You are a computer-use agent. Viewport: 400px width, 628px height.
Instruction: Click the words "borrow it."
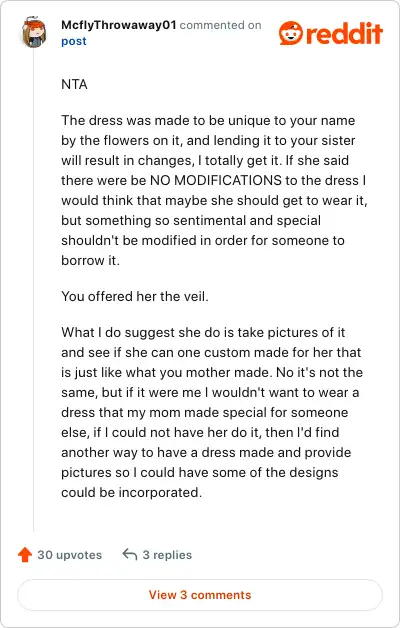point(90,260)
